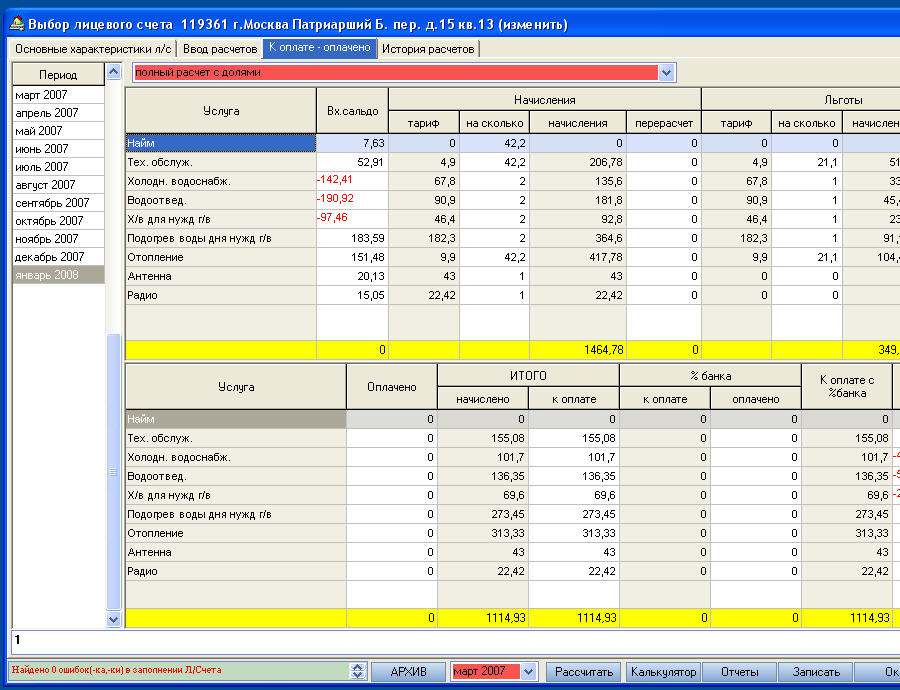
Task: Select period 'декабрь 2007'
Action: 58,257
